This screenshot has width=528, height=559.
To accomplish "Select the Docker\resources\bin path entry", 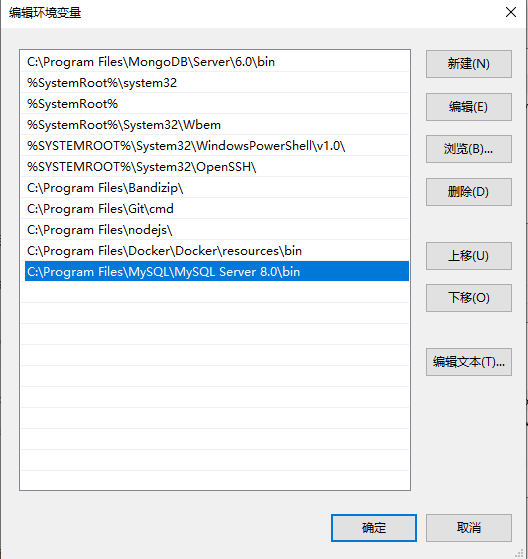I will click(215, 251).
